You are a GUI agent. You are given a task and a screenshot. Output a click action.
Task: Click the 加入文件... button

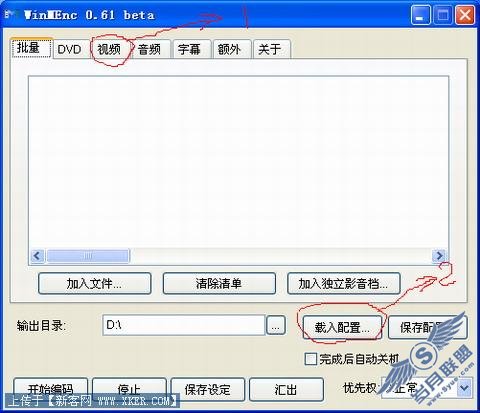click(x=95, y=284)
